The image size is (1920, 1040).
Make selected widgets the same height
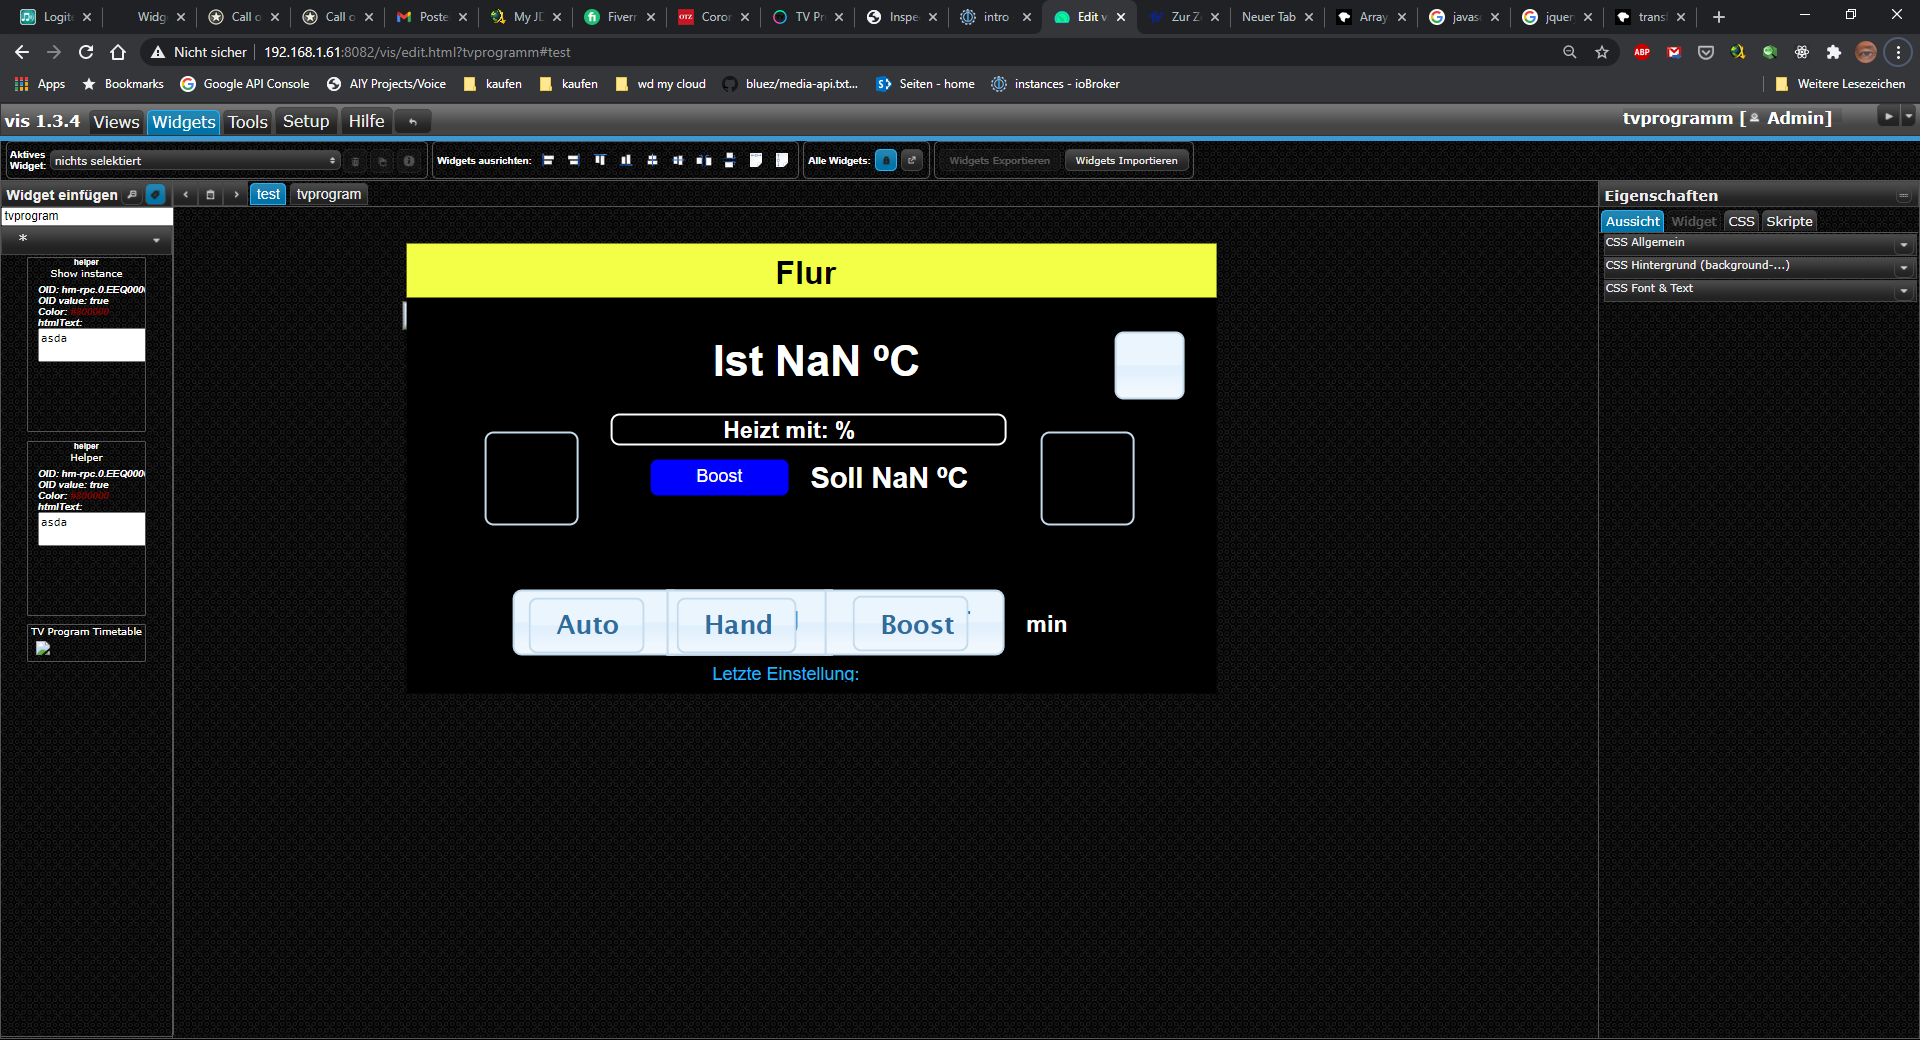click(x=782, y=160)
